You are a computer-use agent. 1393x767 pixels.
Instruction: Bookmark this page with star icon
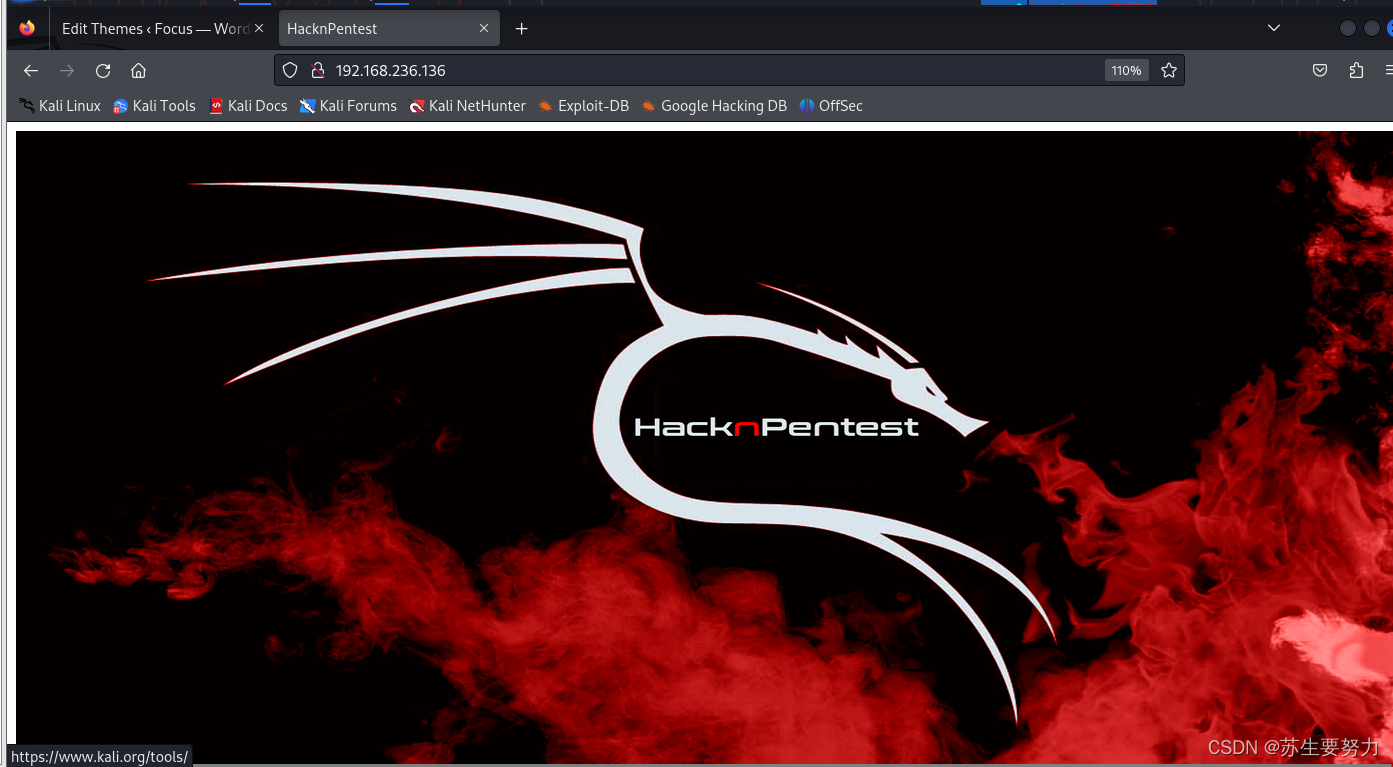pyautogui.click(x=1169, y=70)
